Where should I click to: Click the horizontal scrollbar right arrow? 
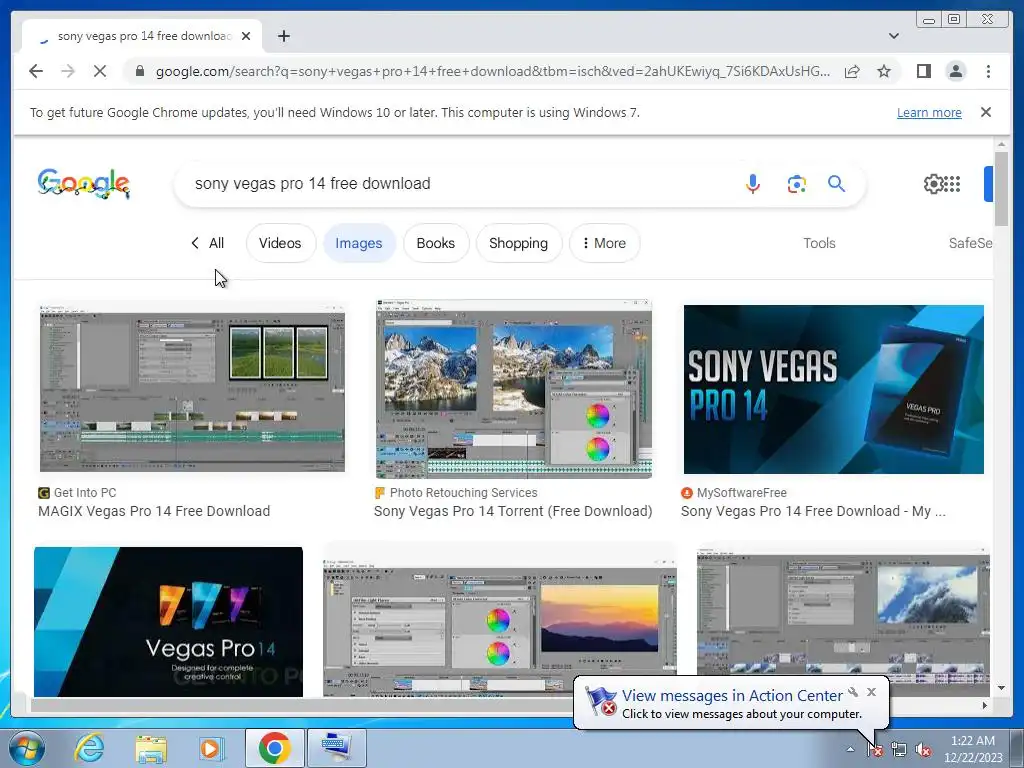click(x=985, y=705)
